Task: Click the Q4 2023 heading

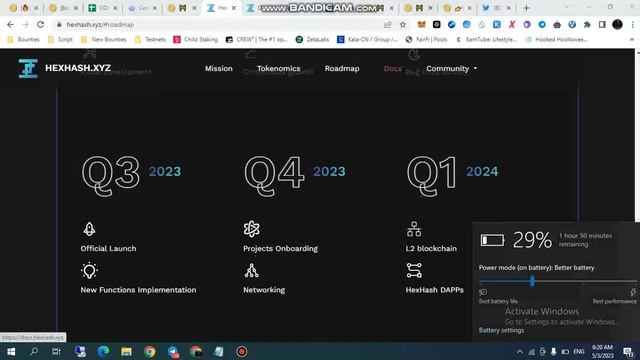Action: click(x=295, y=175)
